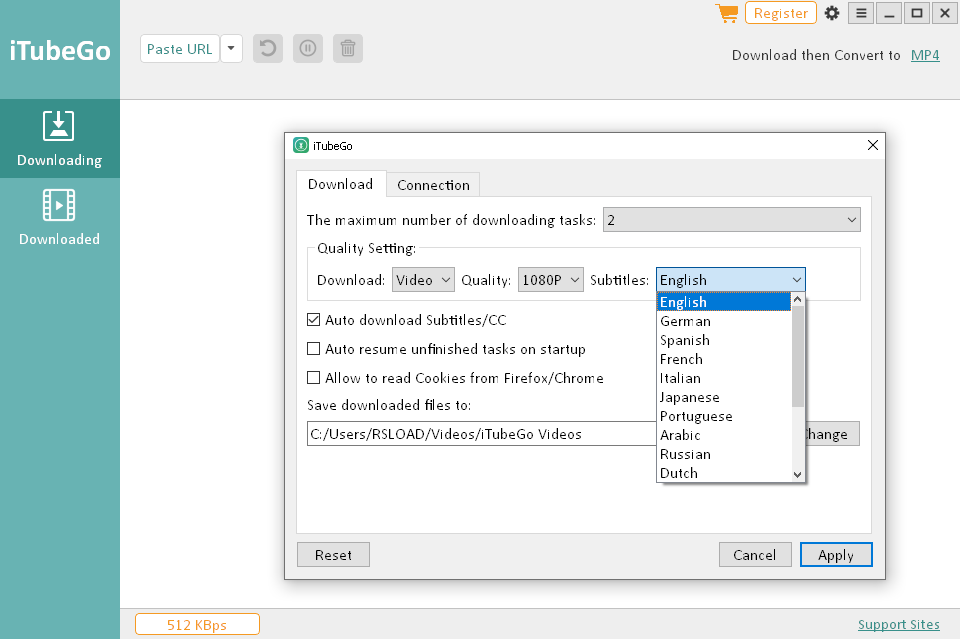Click the iTubeGo logo text
The width and height of the screenshot is (960, 639).
[x=60, y=50]
